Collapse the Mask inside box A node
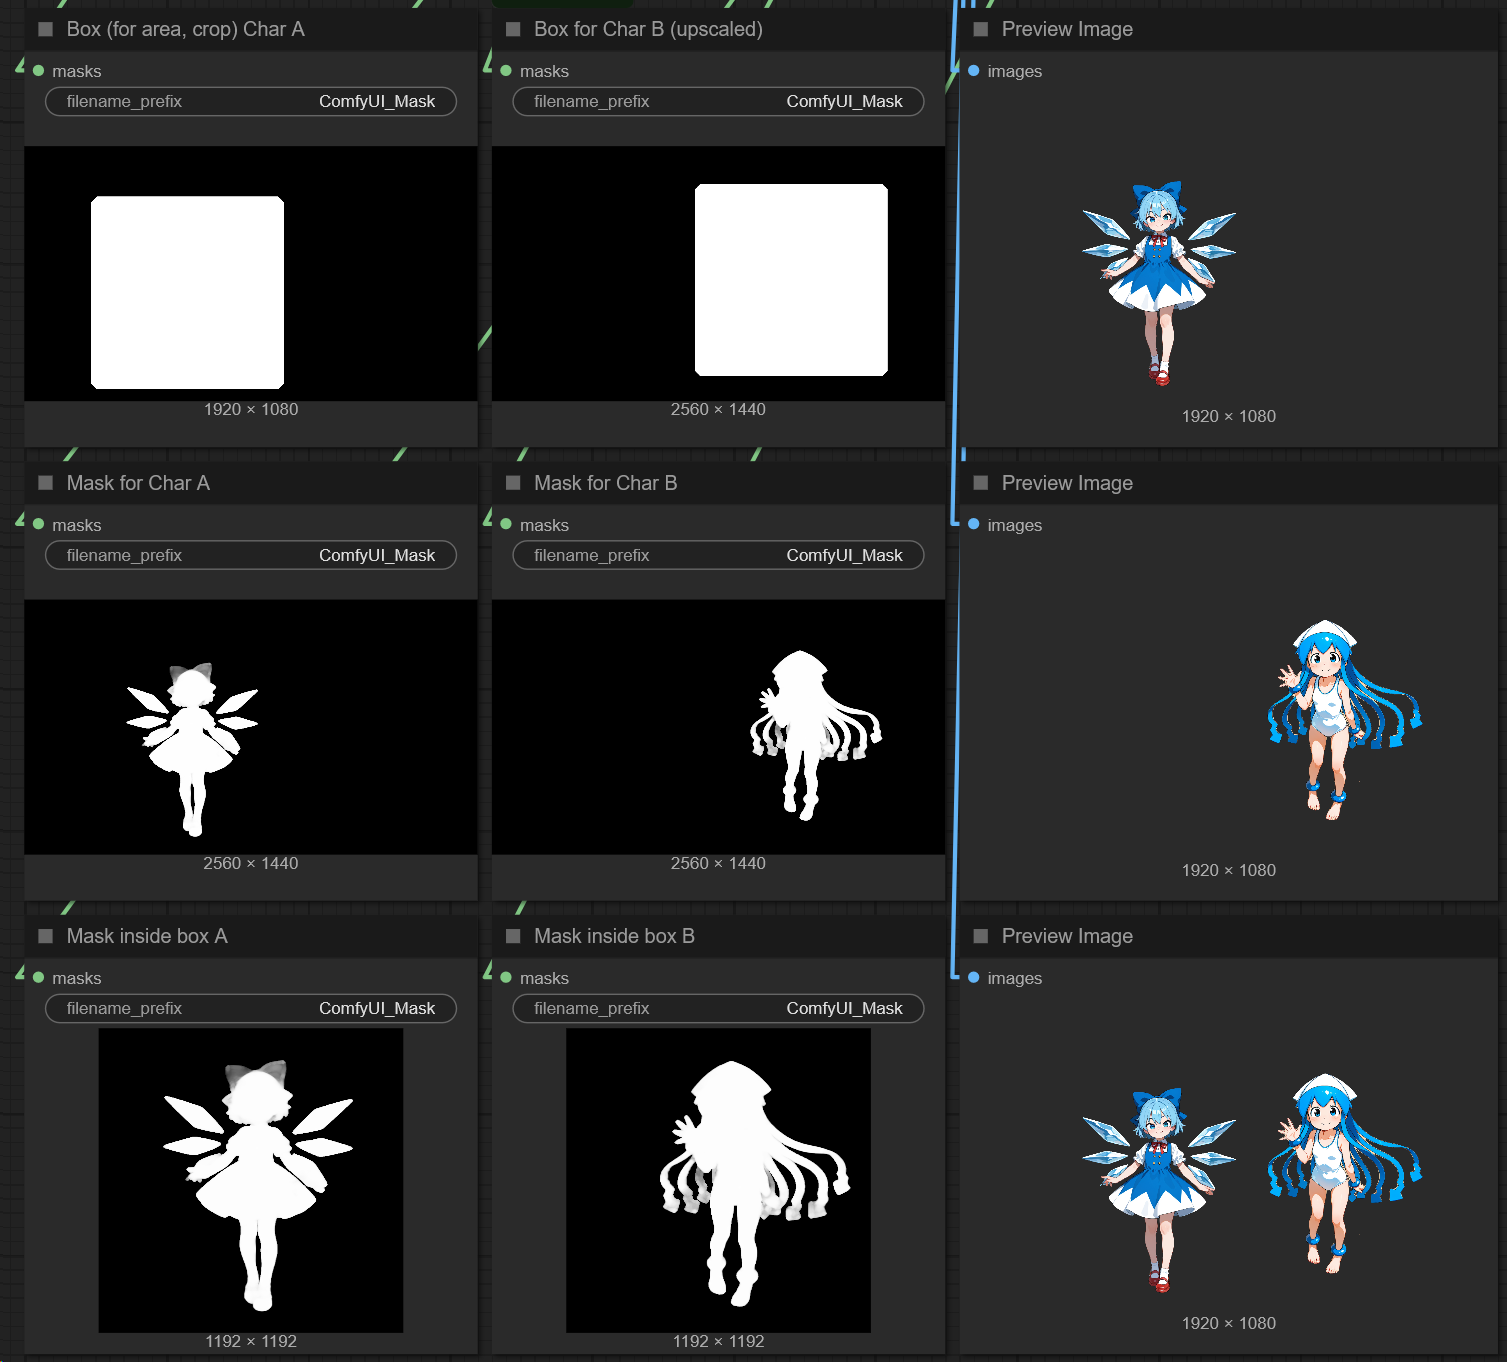This screenshot has width=1507, height=1362. (45, 936)
